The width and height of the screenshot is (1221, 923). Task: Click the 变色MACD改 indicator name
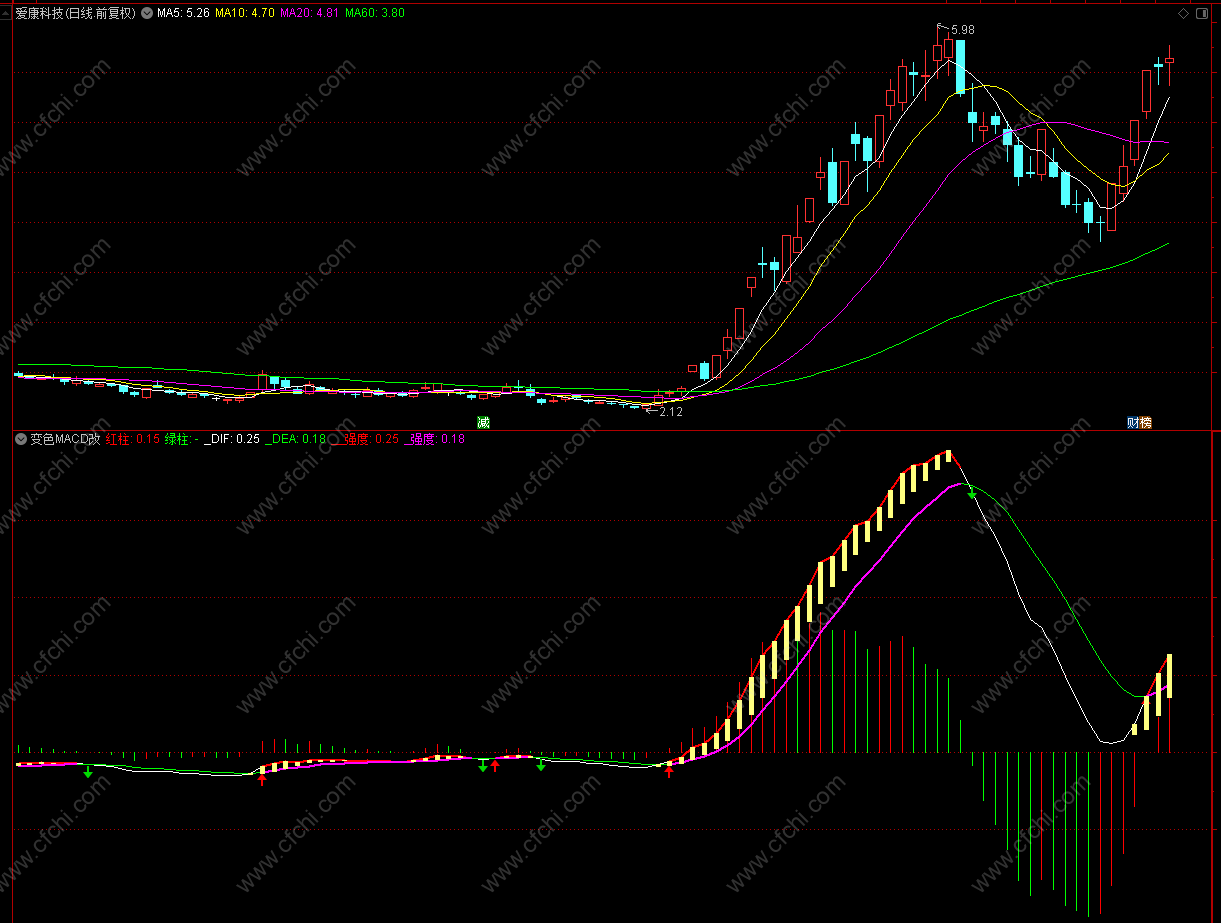(x=65, y=439)
